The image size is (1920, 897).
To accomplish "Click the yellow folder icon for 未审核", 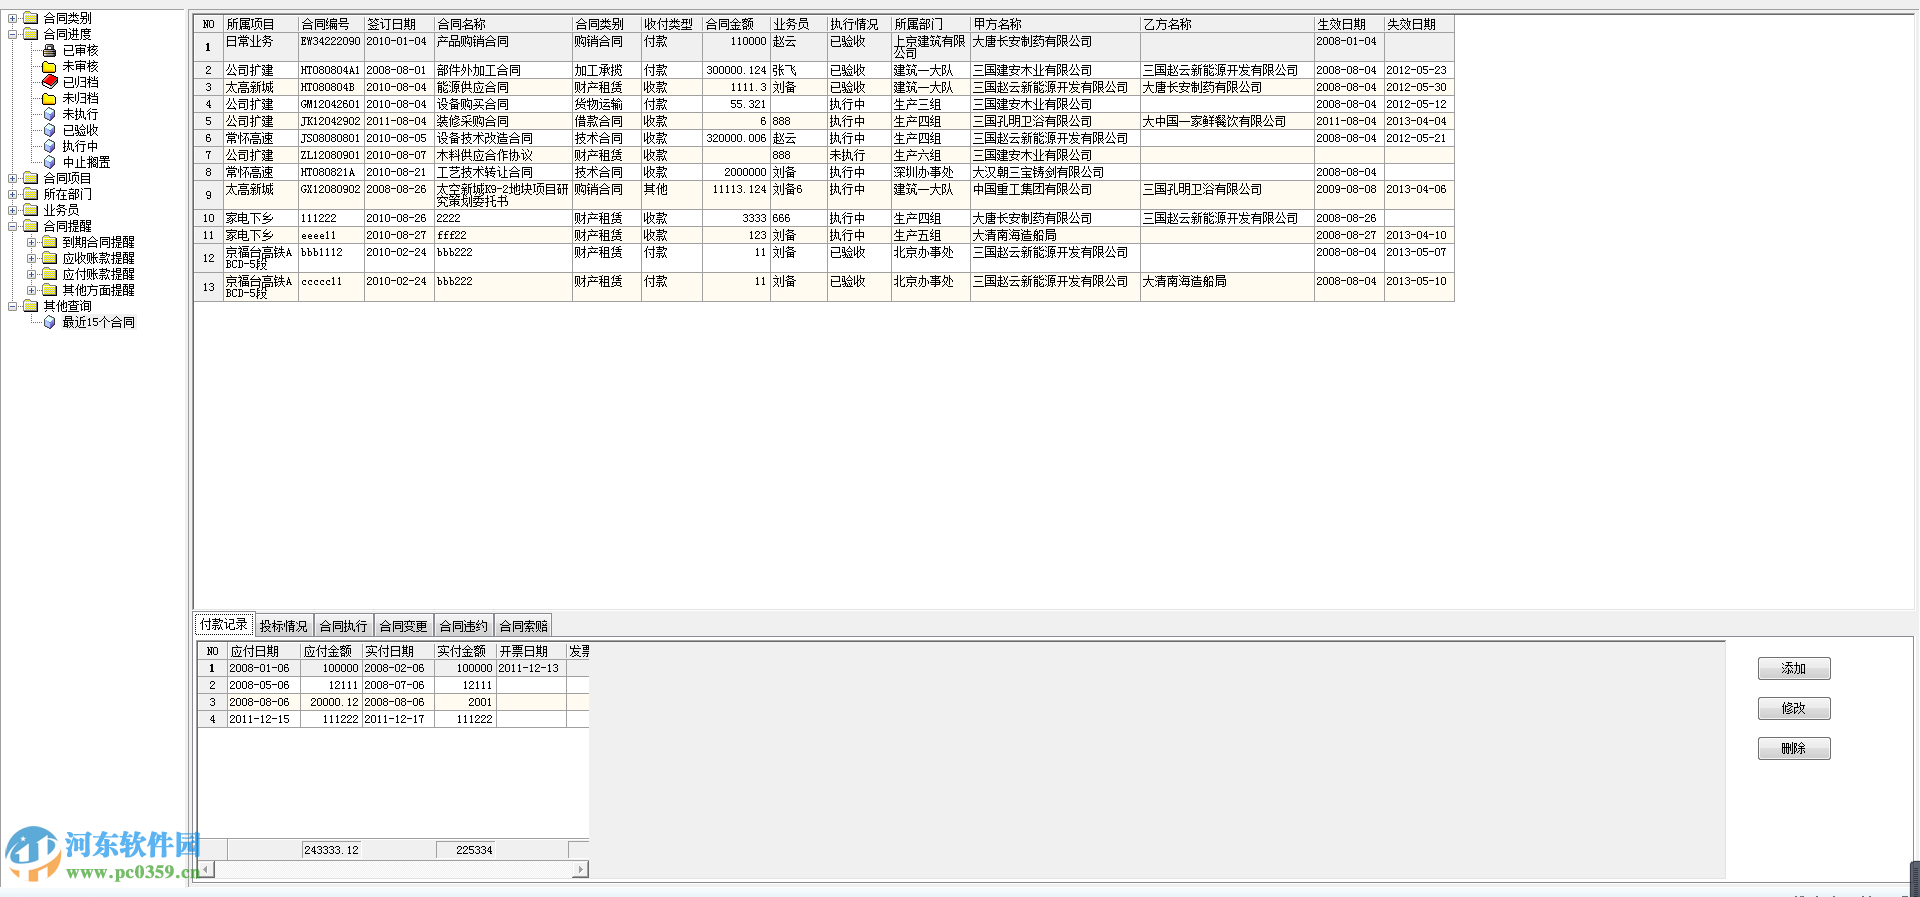I will pyautogui.click(x=49, y=66).
